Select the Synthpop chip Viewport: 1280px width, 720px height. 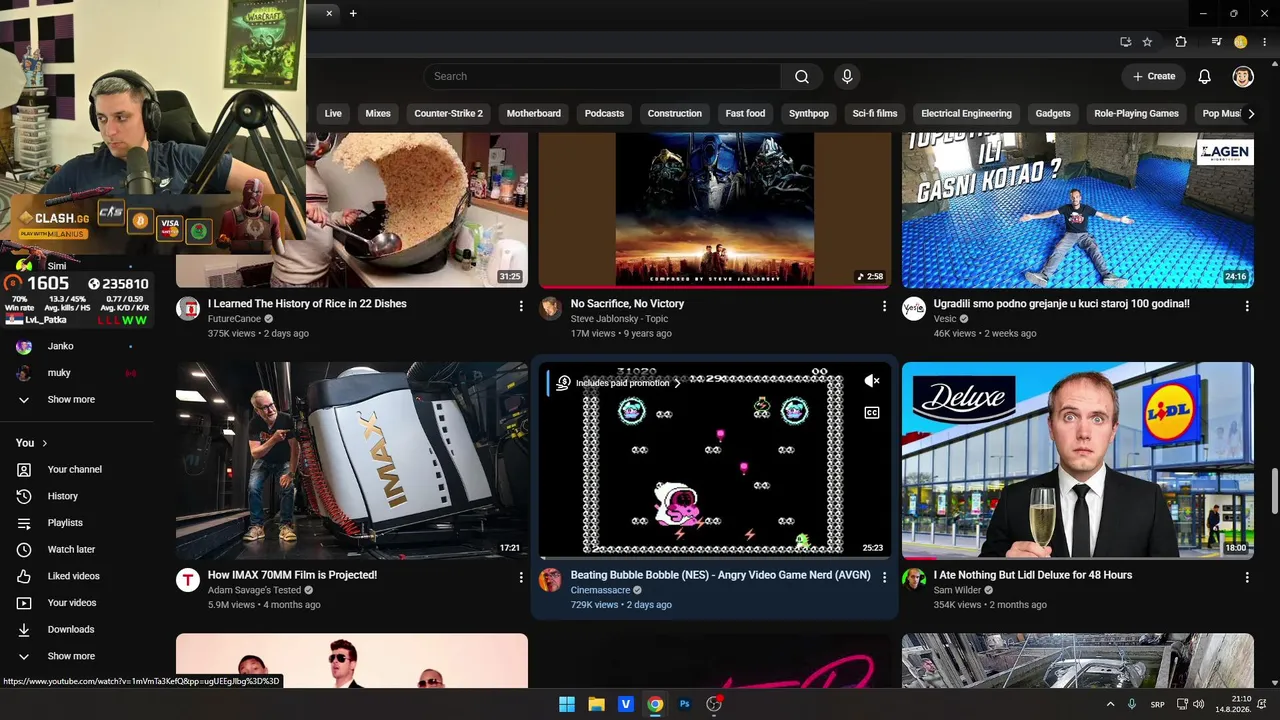coord(809,114)
